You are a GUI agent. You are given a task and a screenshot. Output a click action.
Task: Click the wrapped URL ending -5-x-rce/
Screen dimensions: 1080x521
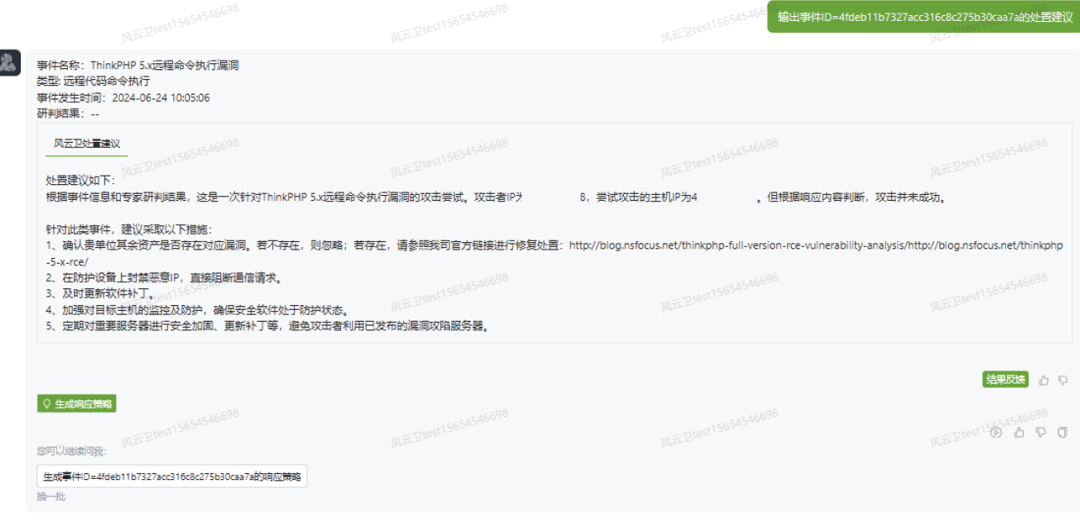click(67, 263)
